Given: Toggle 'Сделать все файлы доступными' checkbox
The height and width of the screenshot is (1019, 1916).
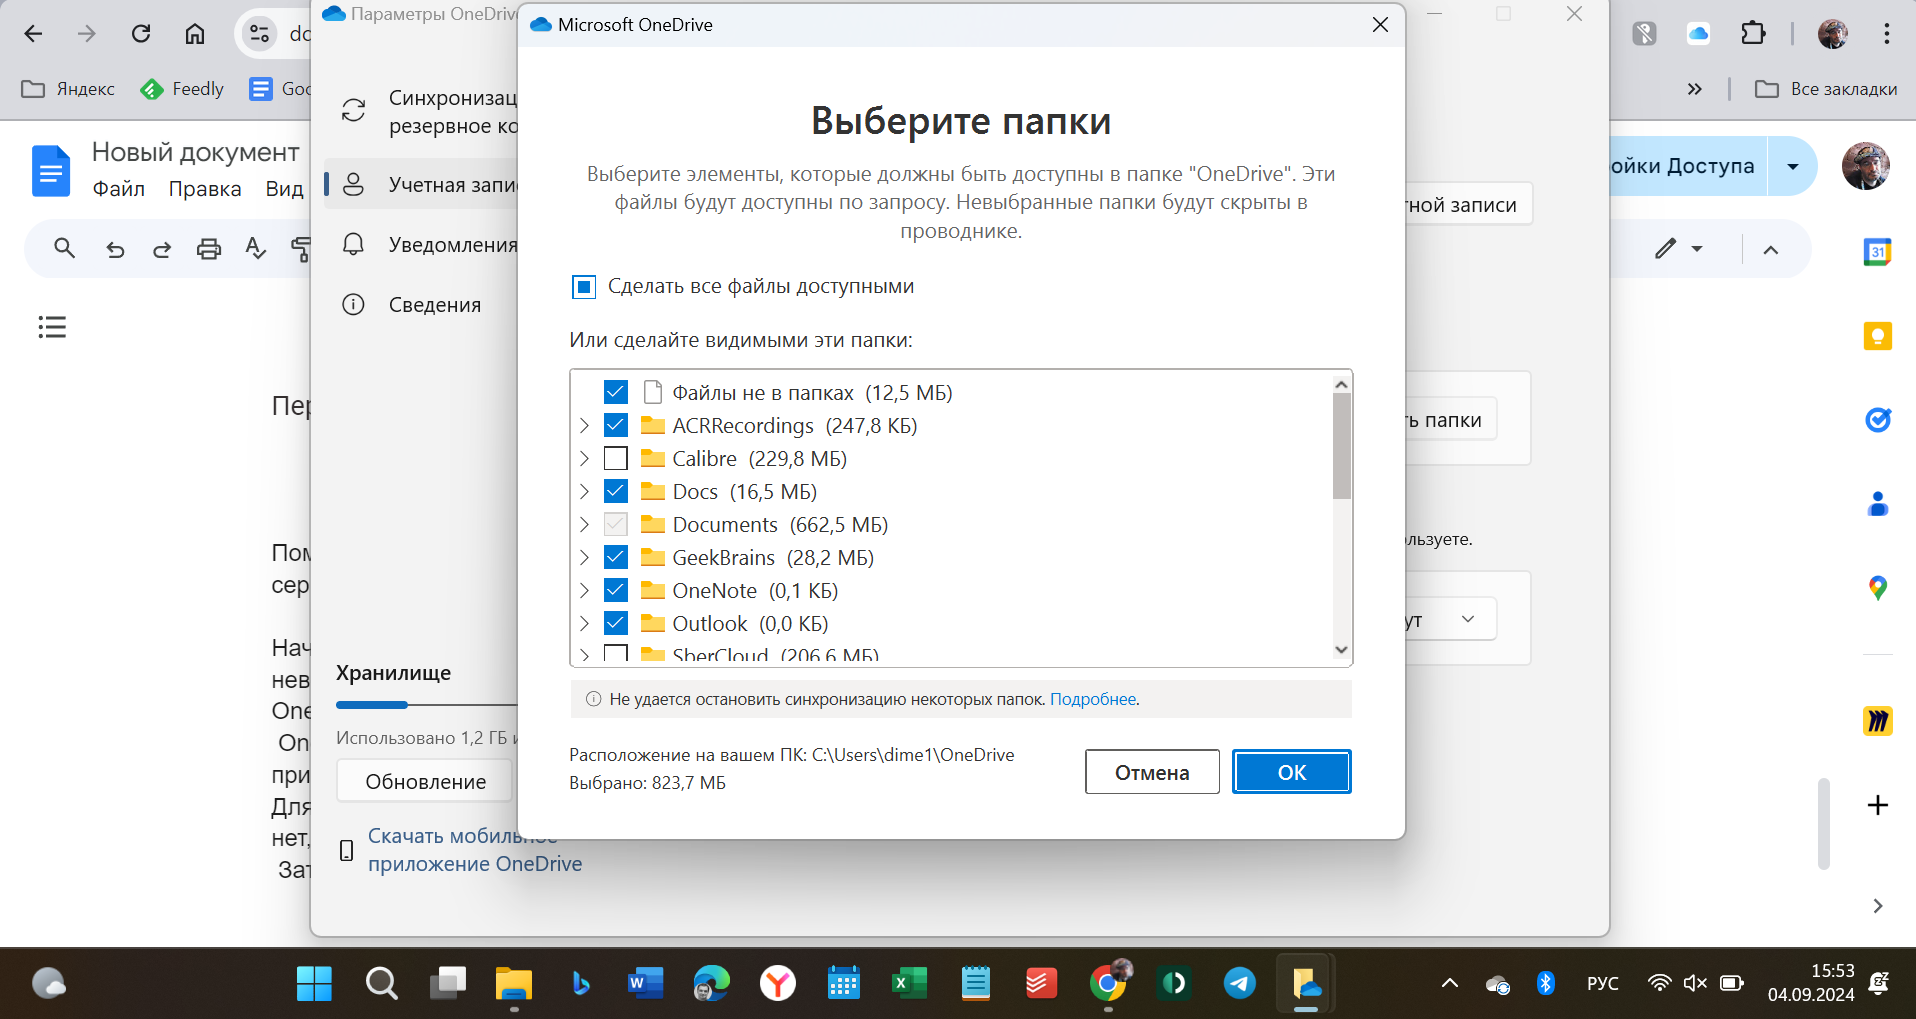Looking at the screenshot, I should click(584, 287).
